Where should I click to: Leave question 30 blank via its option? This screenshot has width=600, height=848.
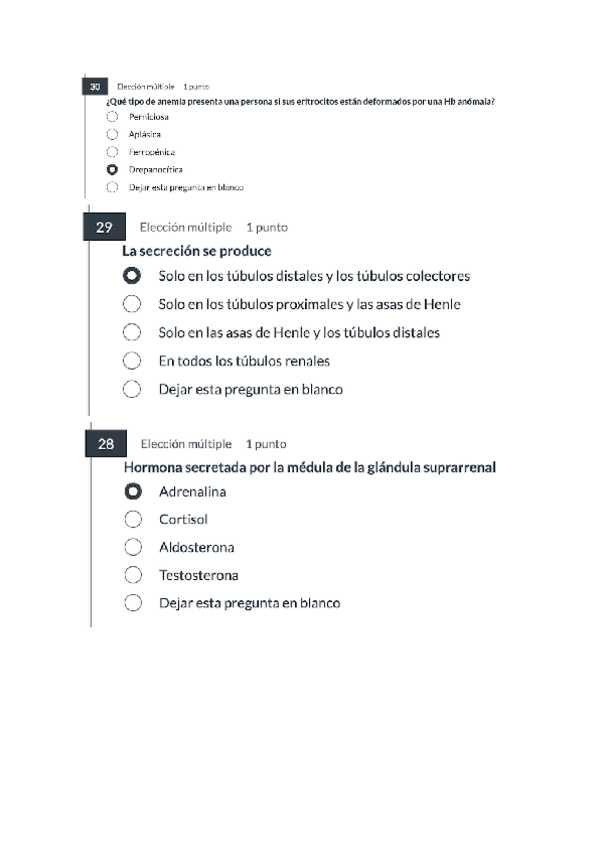pyautogui.click(x=110, y=187)
